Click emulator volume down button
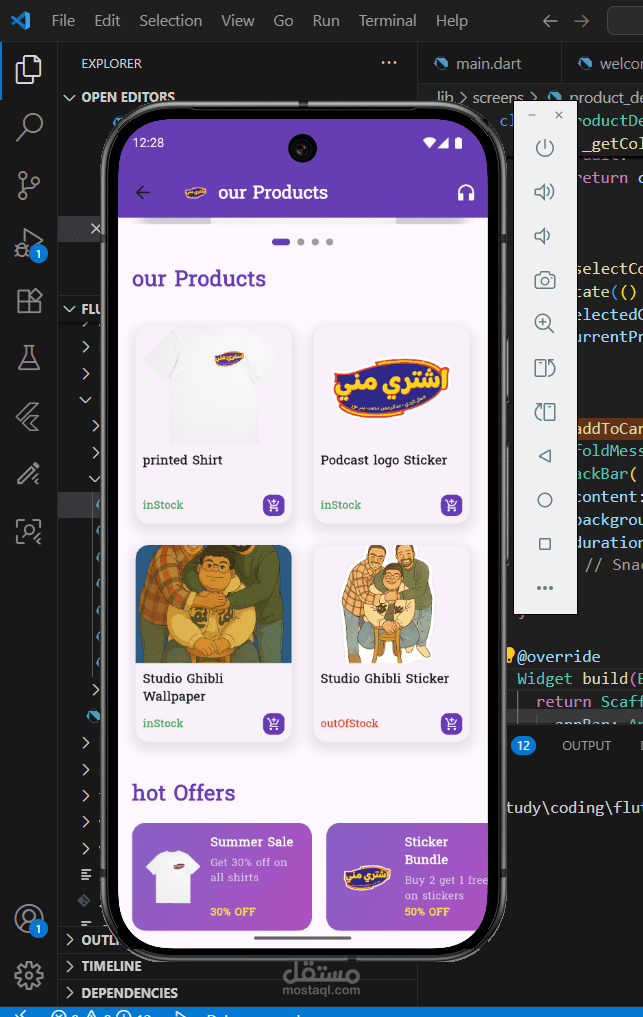643x1017 pixels. coord(543,235)
